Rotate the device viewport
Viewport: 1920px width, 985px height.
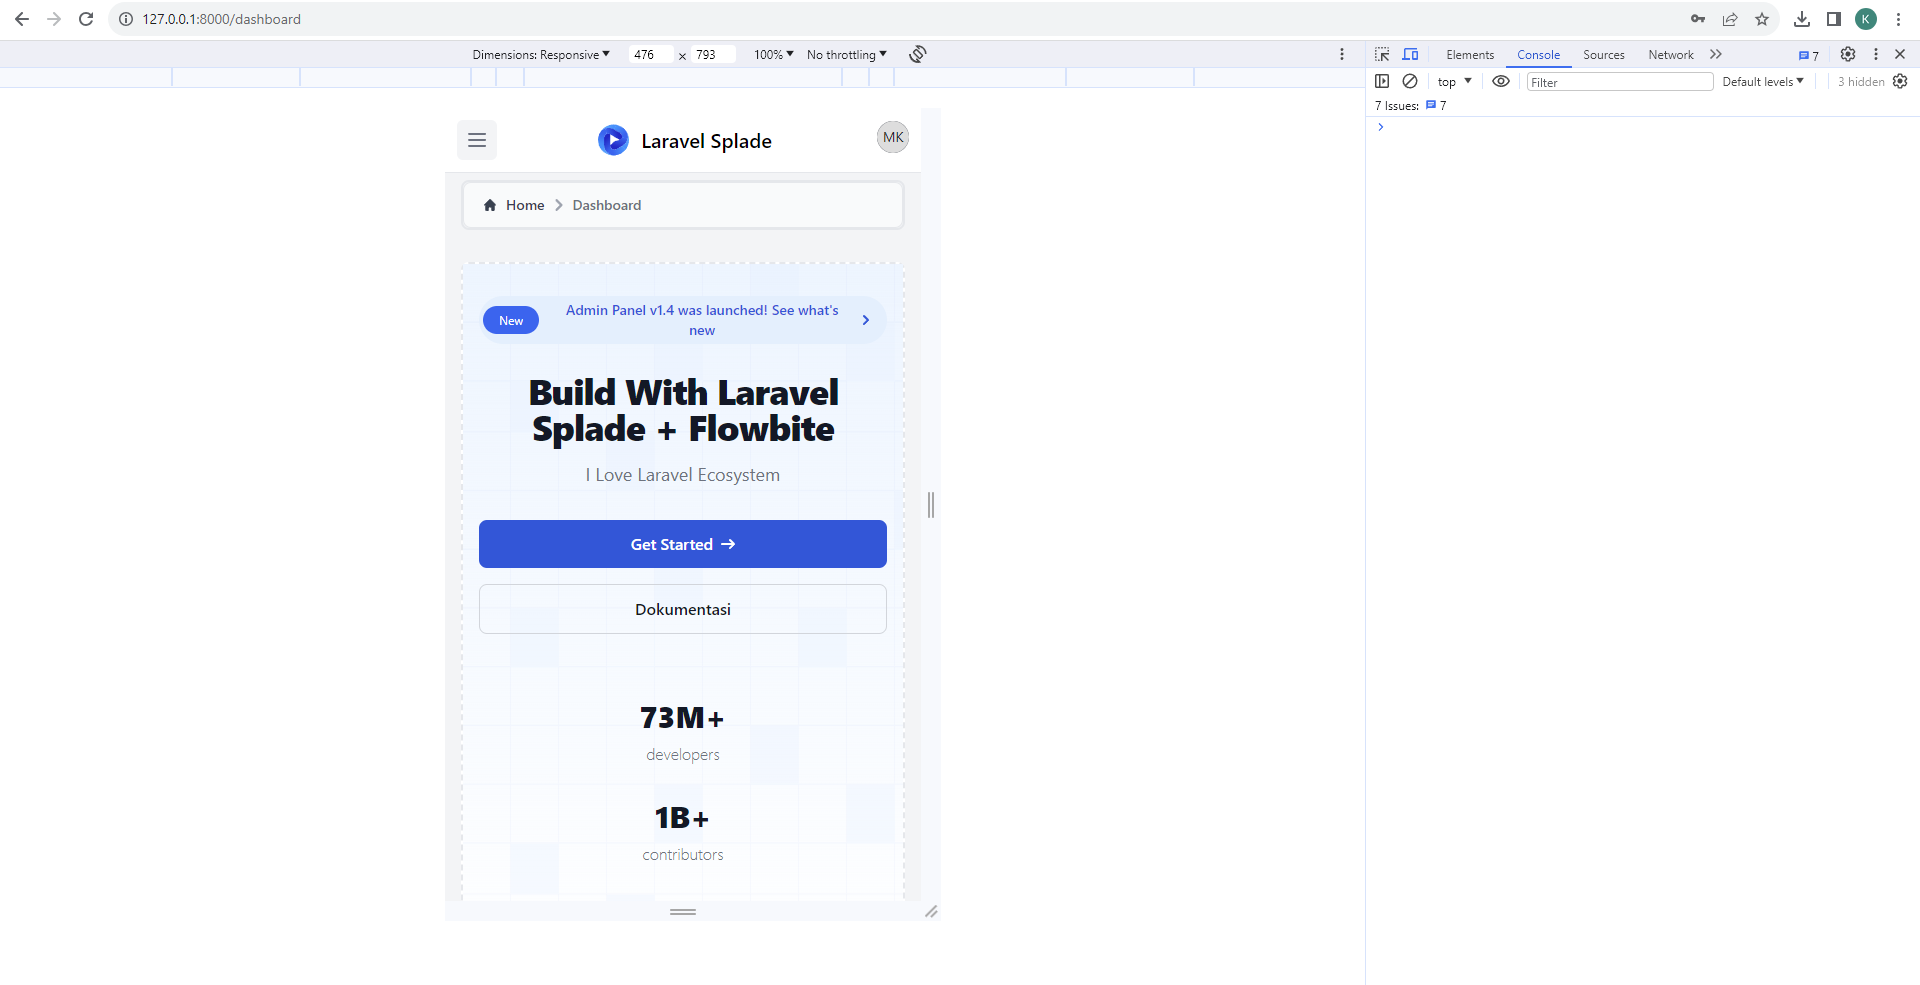click(x=918, y=54)
